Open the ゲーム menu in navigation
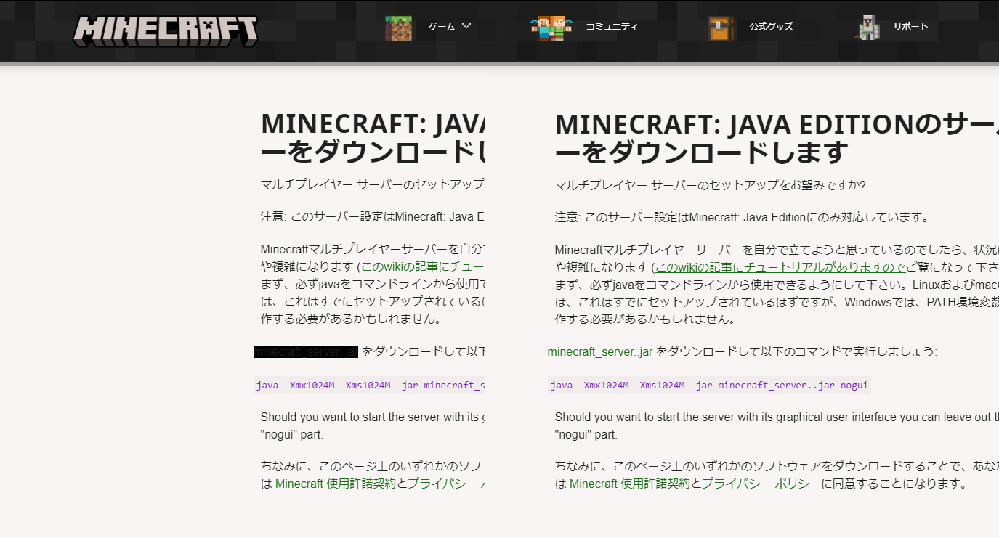Image resolution: width=999 pixels, height=538 pixels. pyautogui.click(x=442, y=27)
